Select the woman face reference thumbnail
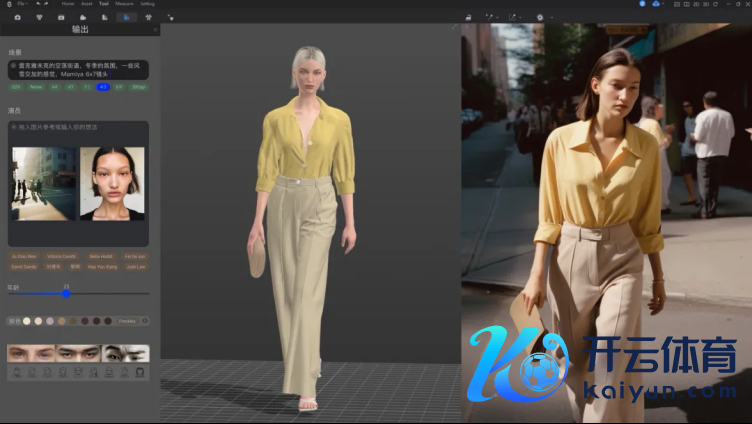 (x=112, y=183)
